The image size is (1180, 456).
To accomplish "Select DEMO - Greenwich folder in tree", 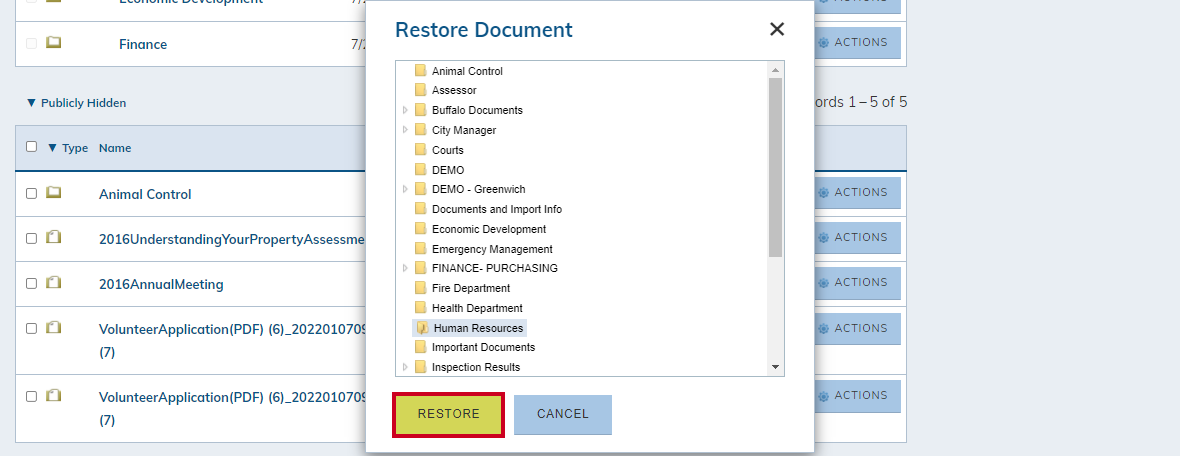I will [479, 190].
